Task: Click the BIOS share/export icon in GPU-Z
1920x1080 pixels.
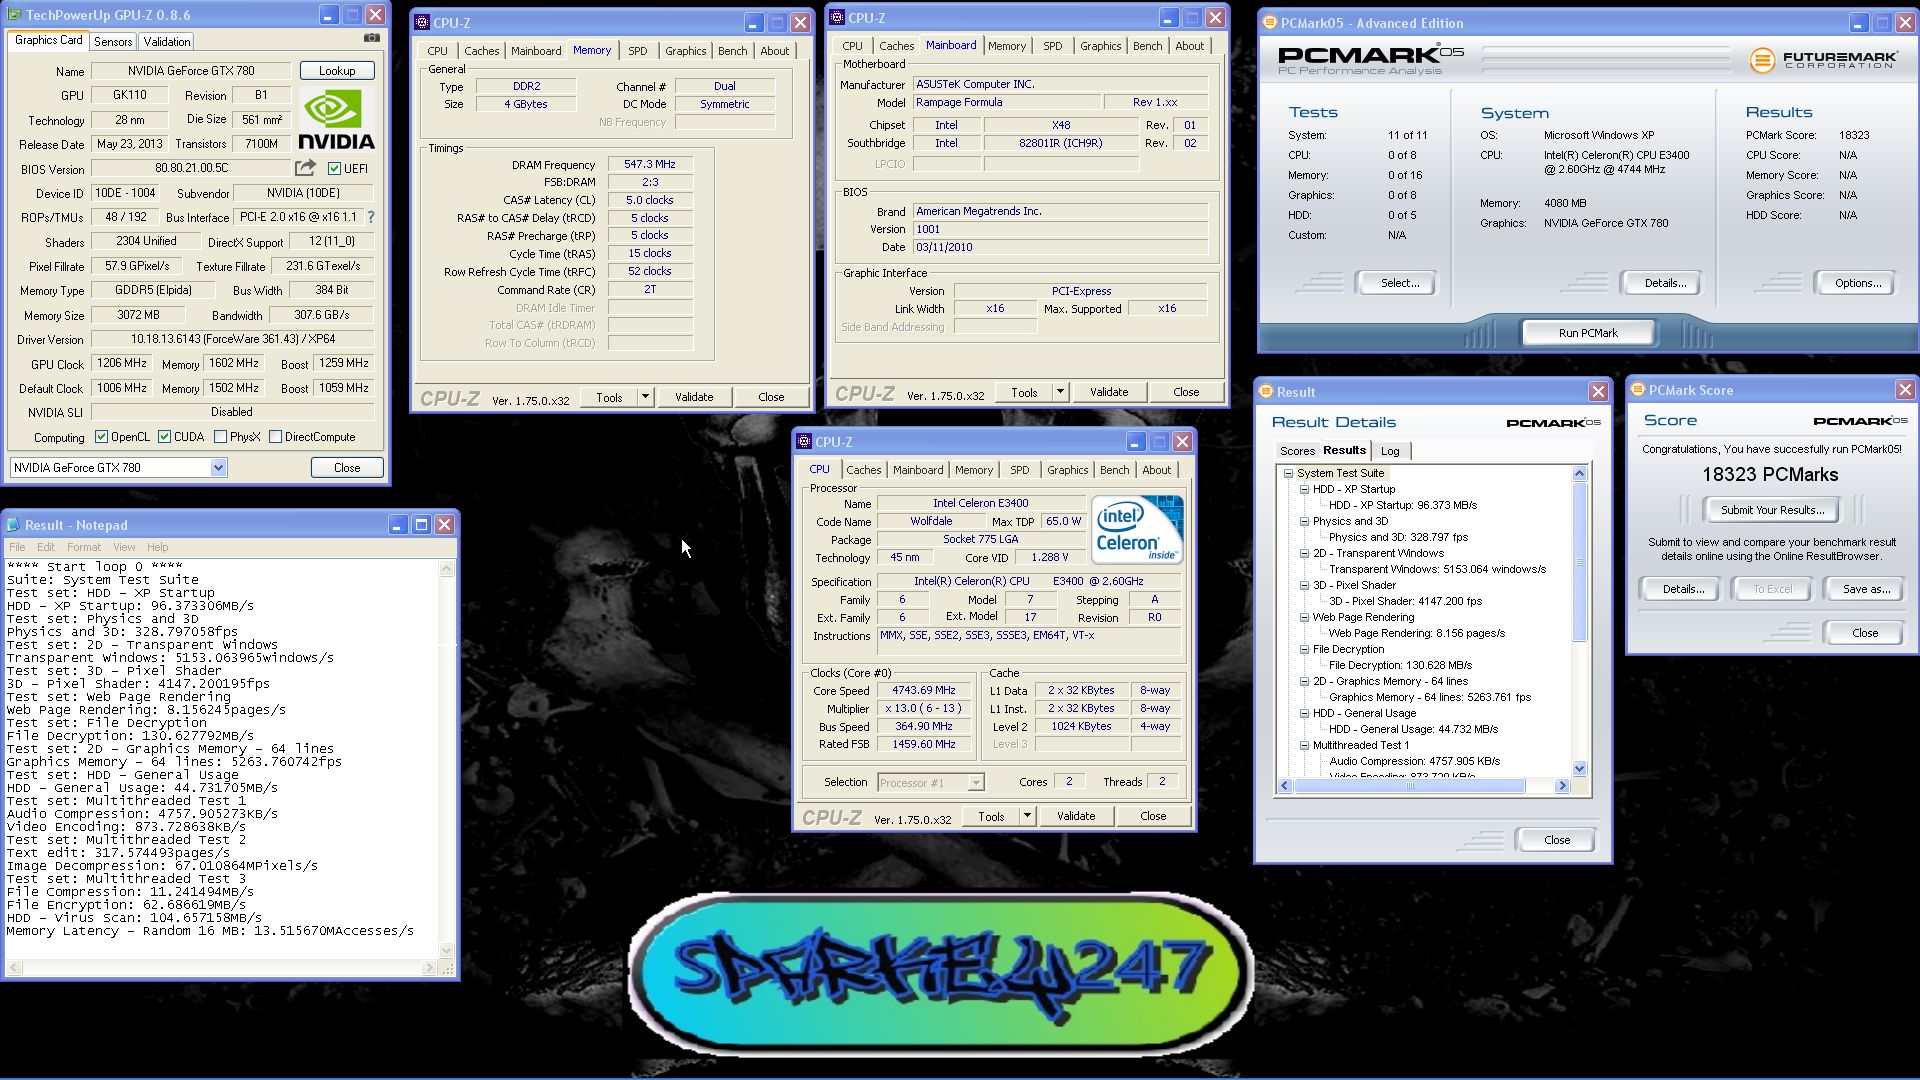Action: [x=305, y=168]
